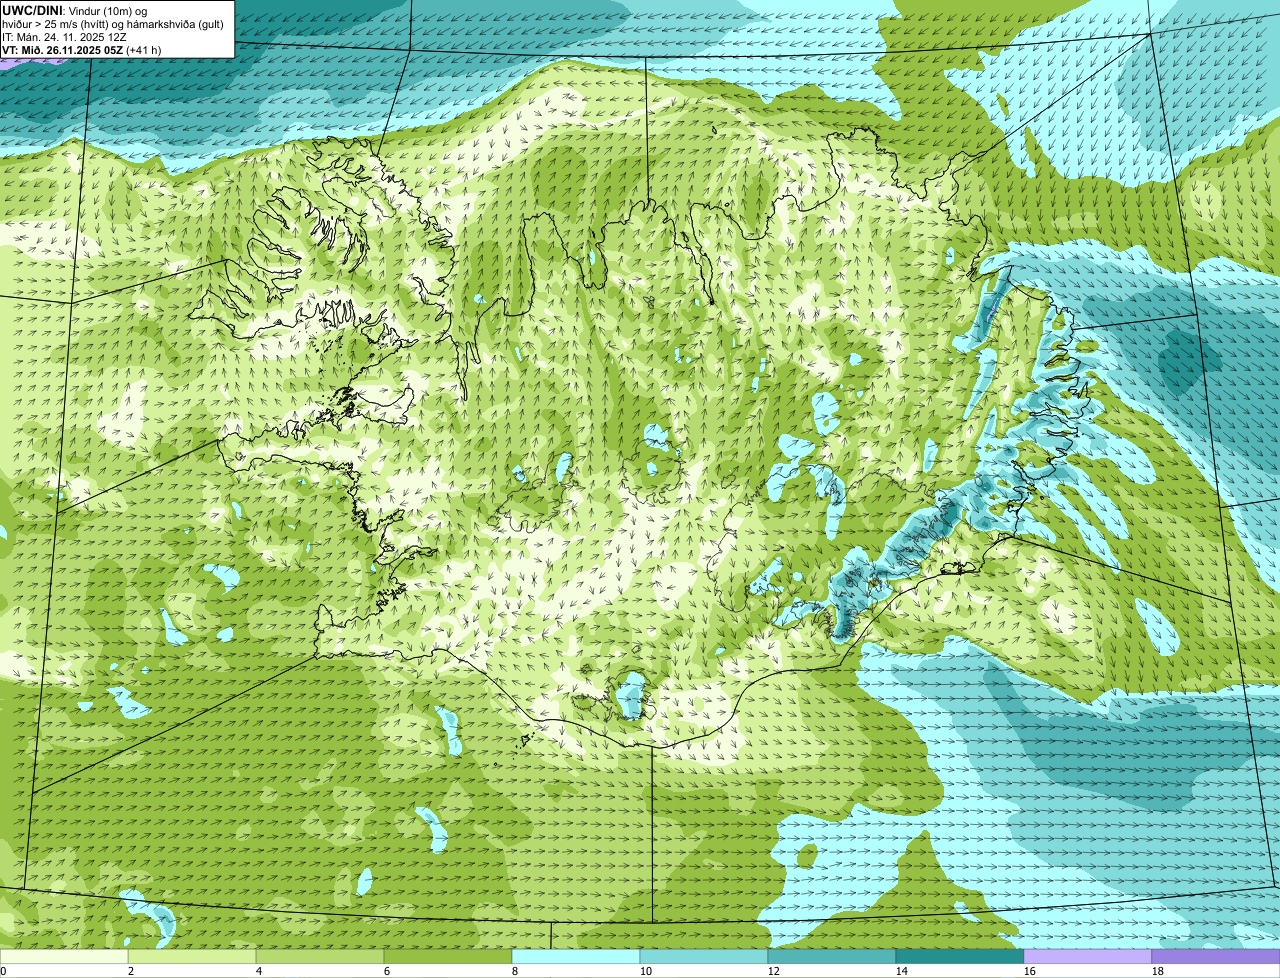This screenshot has width=1280, height=978.
Task: Click the '10' label on the wind scale
Action: coord(646,971)
